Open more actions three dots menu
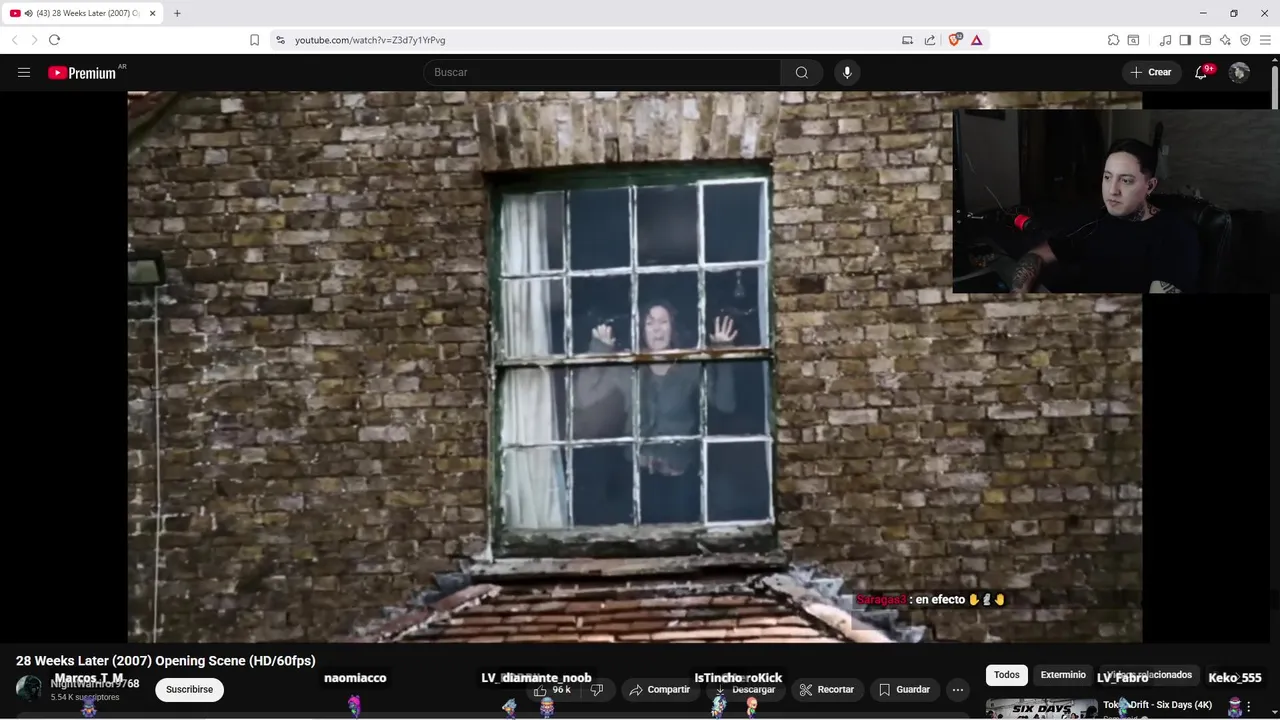This screenshot has width=1280, height=720. coord(958,690)
